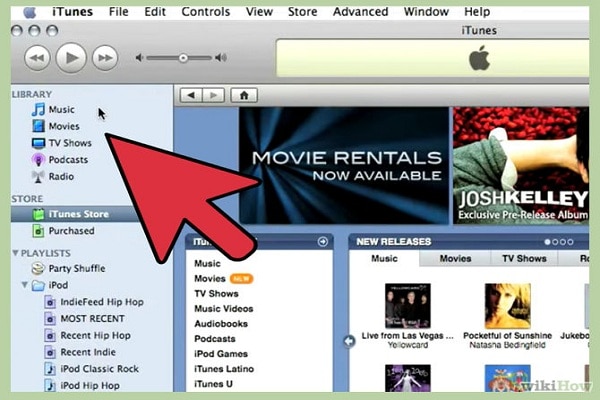
Task: Click the iPod folder icon
Action: [38, 286]
